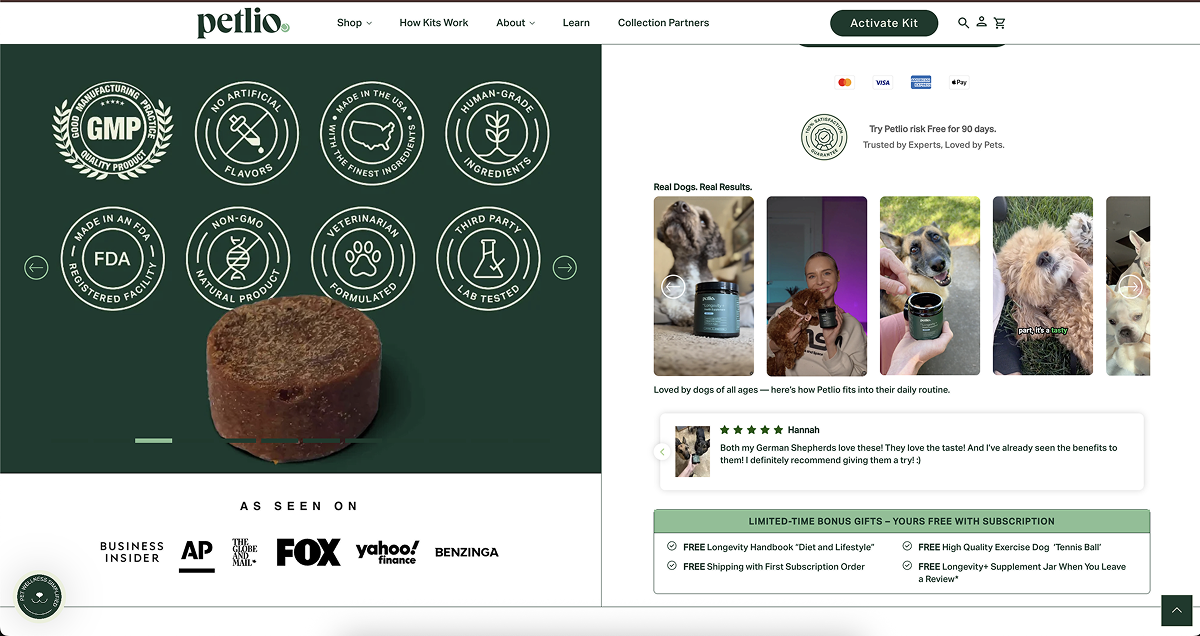Show previous Real Dogs video

(674, 287)
